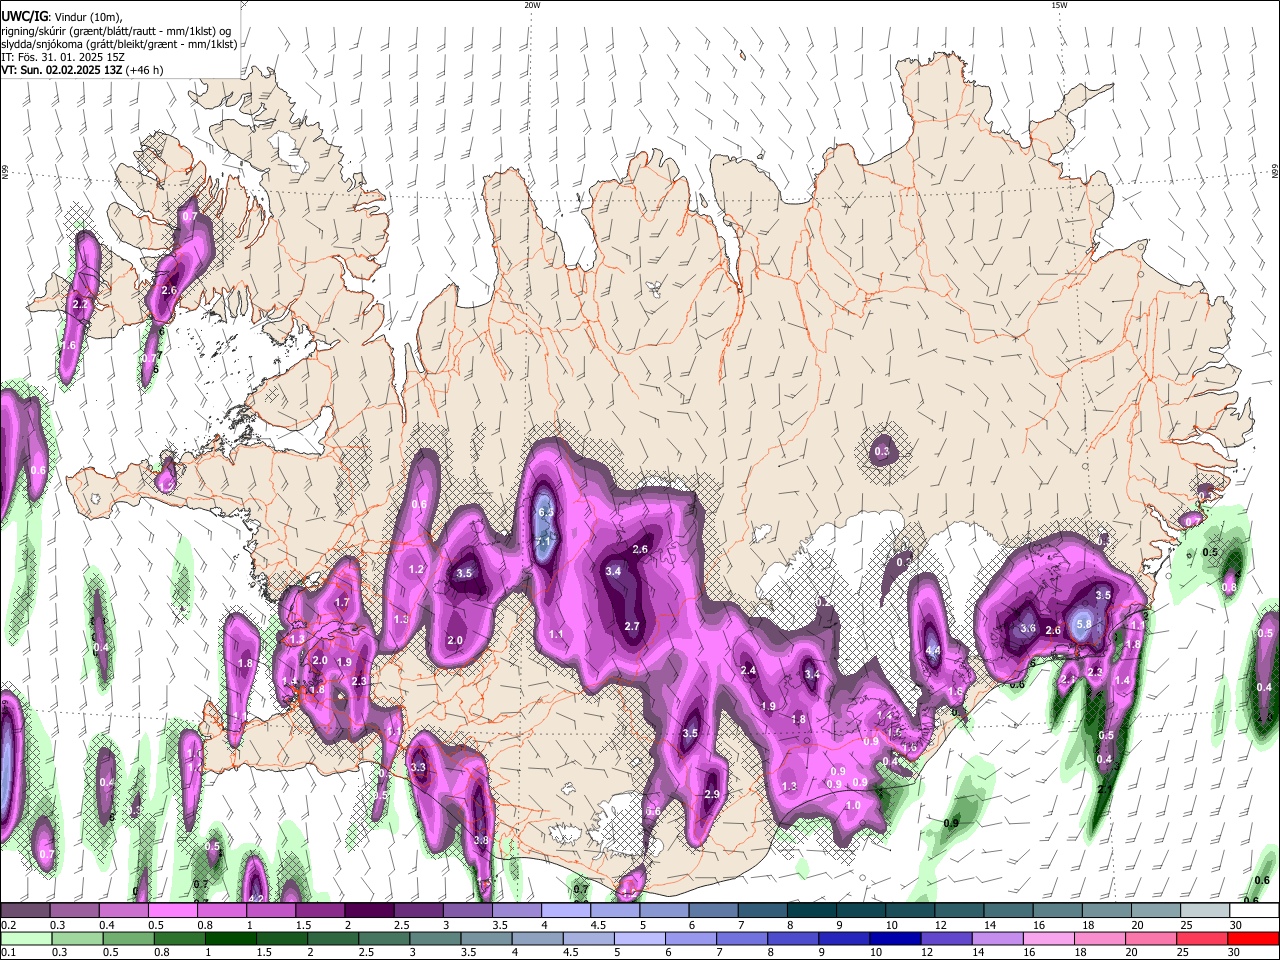Click the pale green first swatch in the rain legend
Image resolution: width=1280 pixels, height=960 pixels.
pos(25,939)
